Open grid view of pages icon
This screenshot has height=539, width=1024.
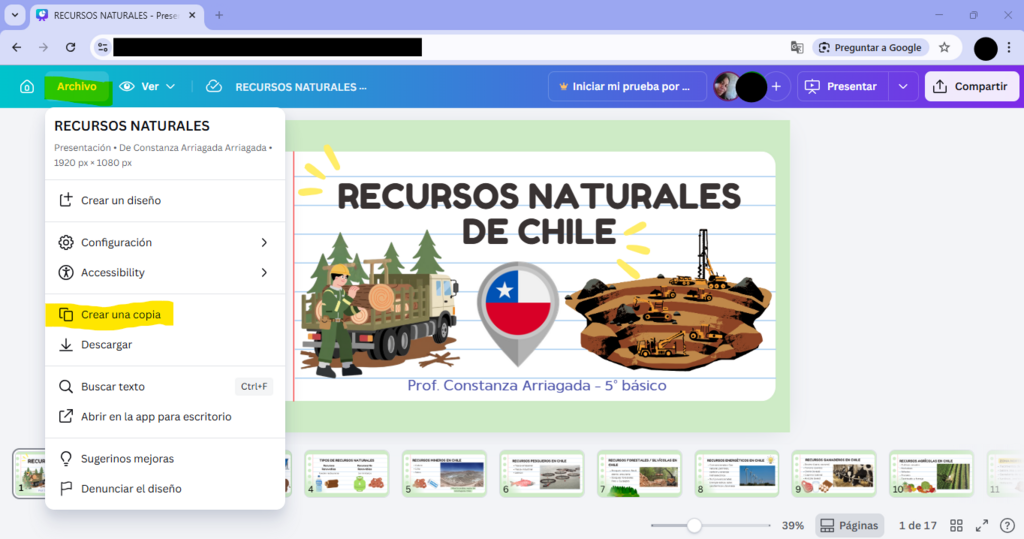pyautogui.click(x=956, y=525)
